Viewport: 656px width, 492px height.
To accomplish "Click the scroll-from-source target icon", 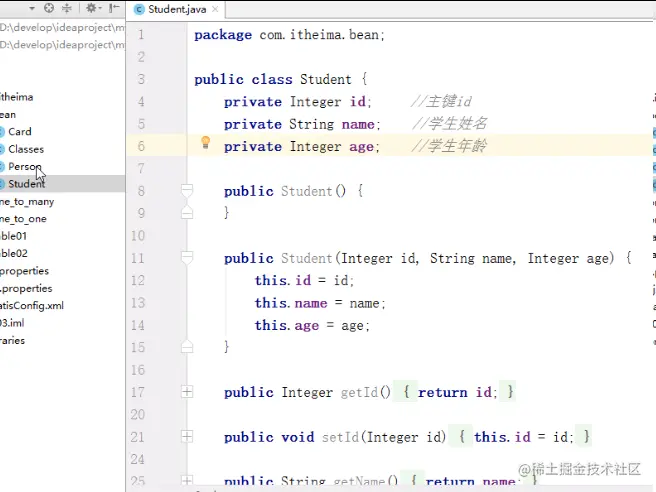I will pos(49,8).
